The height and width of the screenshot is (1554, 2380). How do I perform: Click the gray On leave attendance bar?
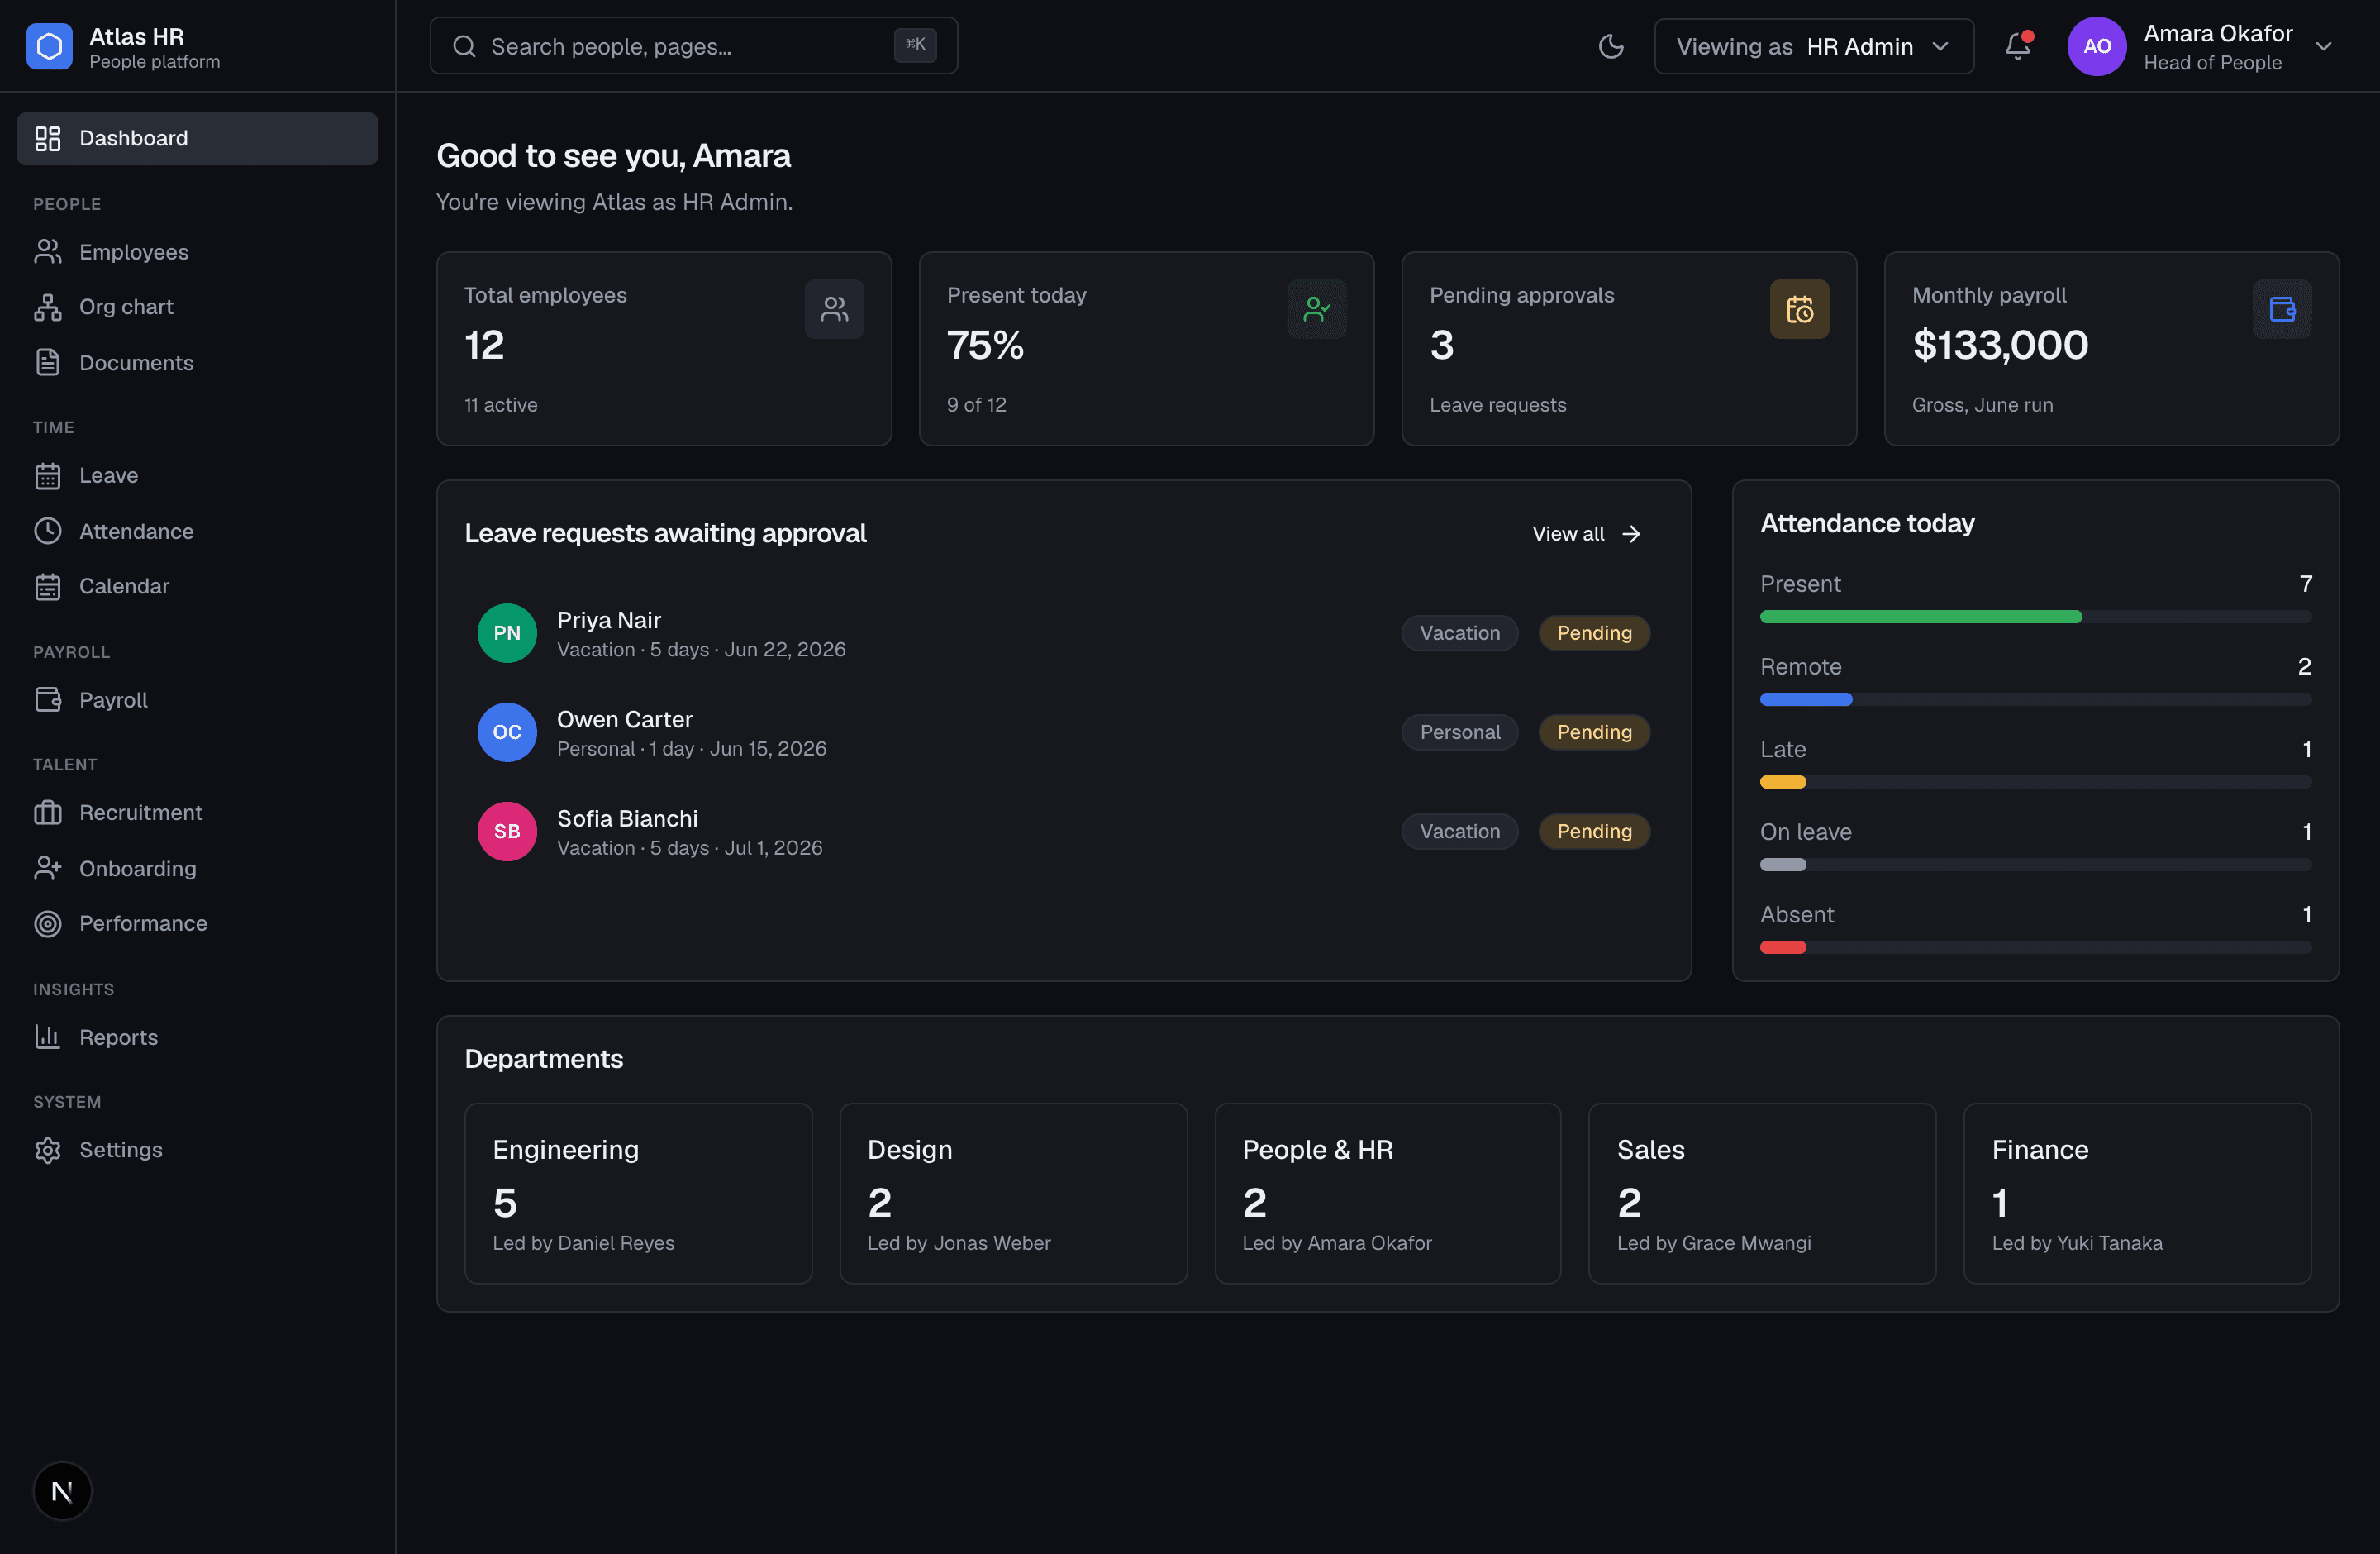click(x=1783, y=865)
